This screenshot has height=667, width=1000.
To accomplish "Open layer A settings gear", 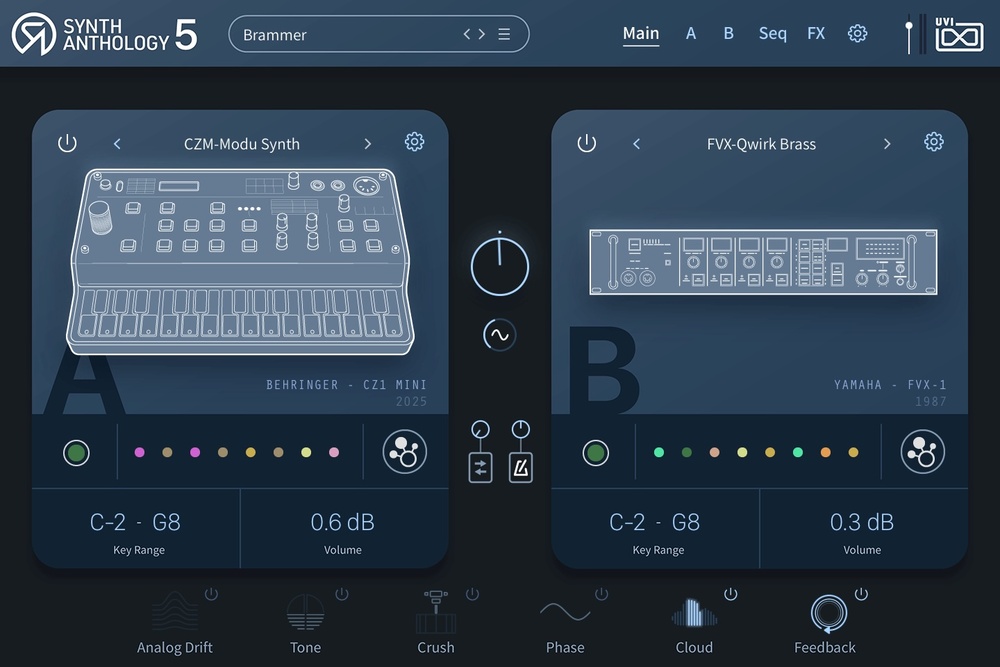I will [415, 142].
